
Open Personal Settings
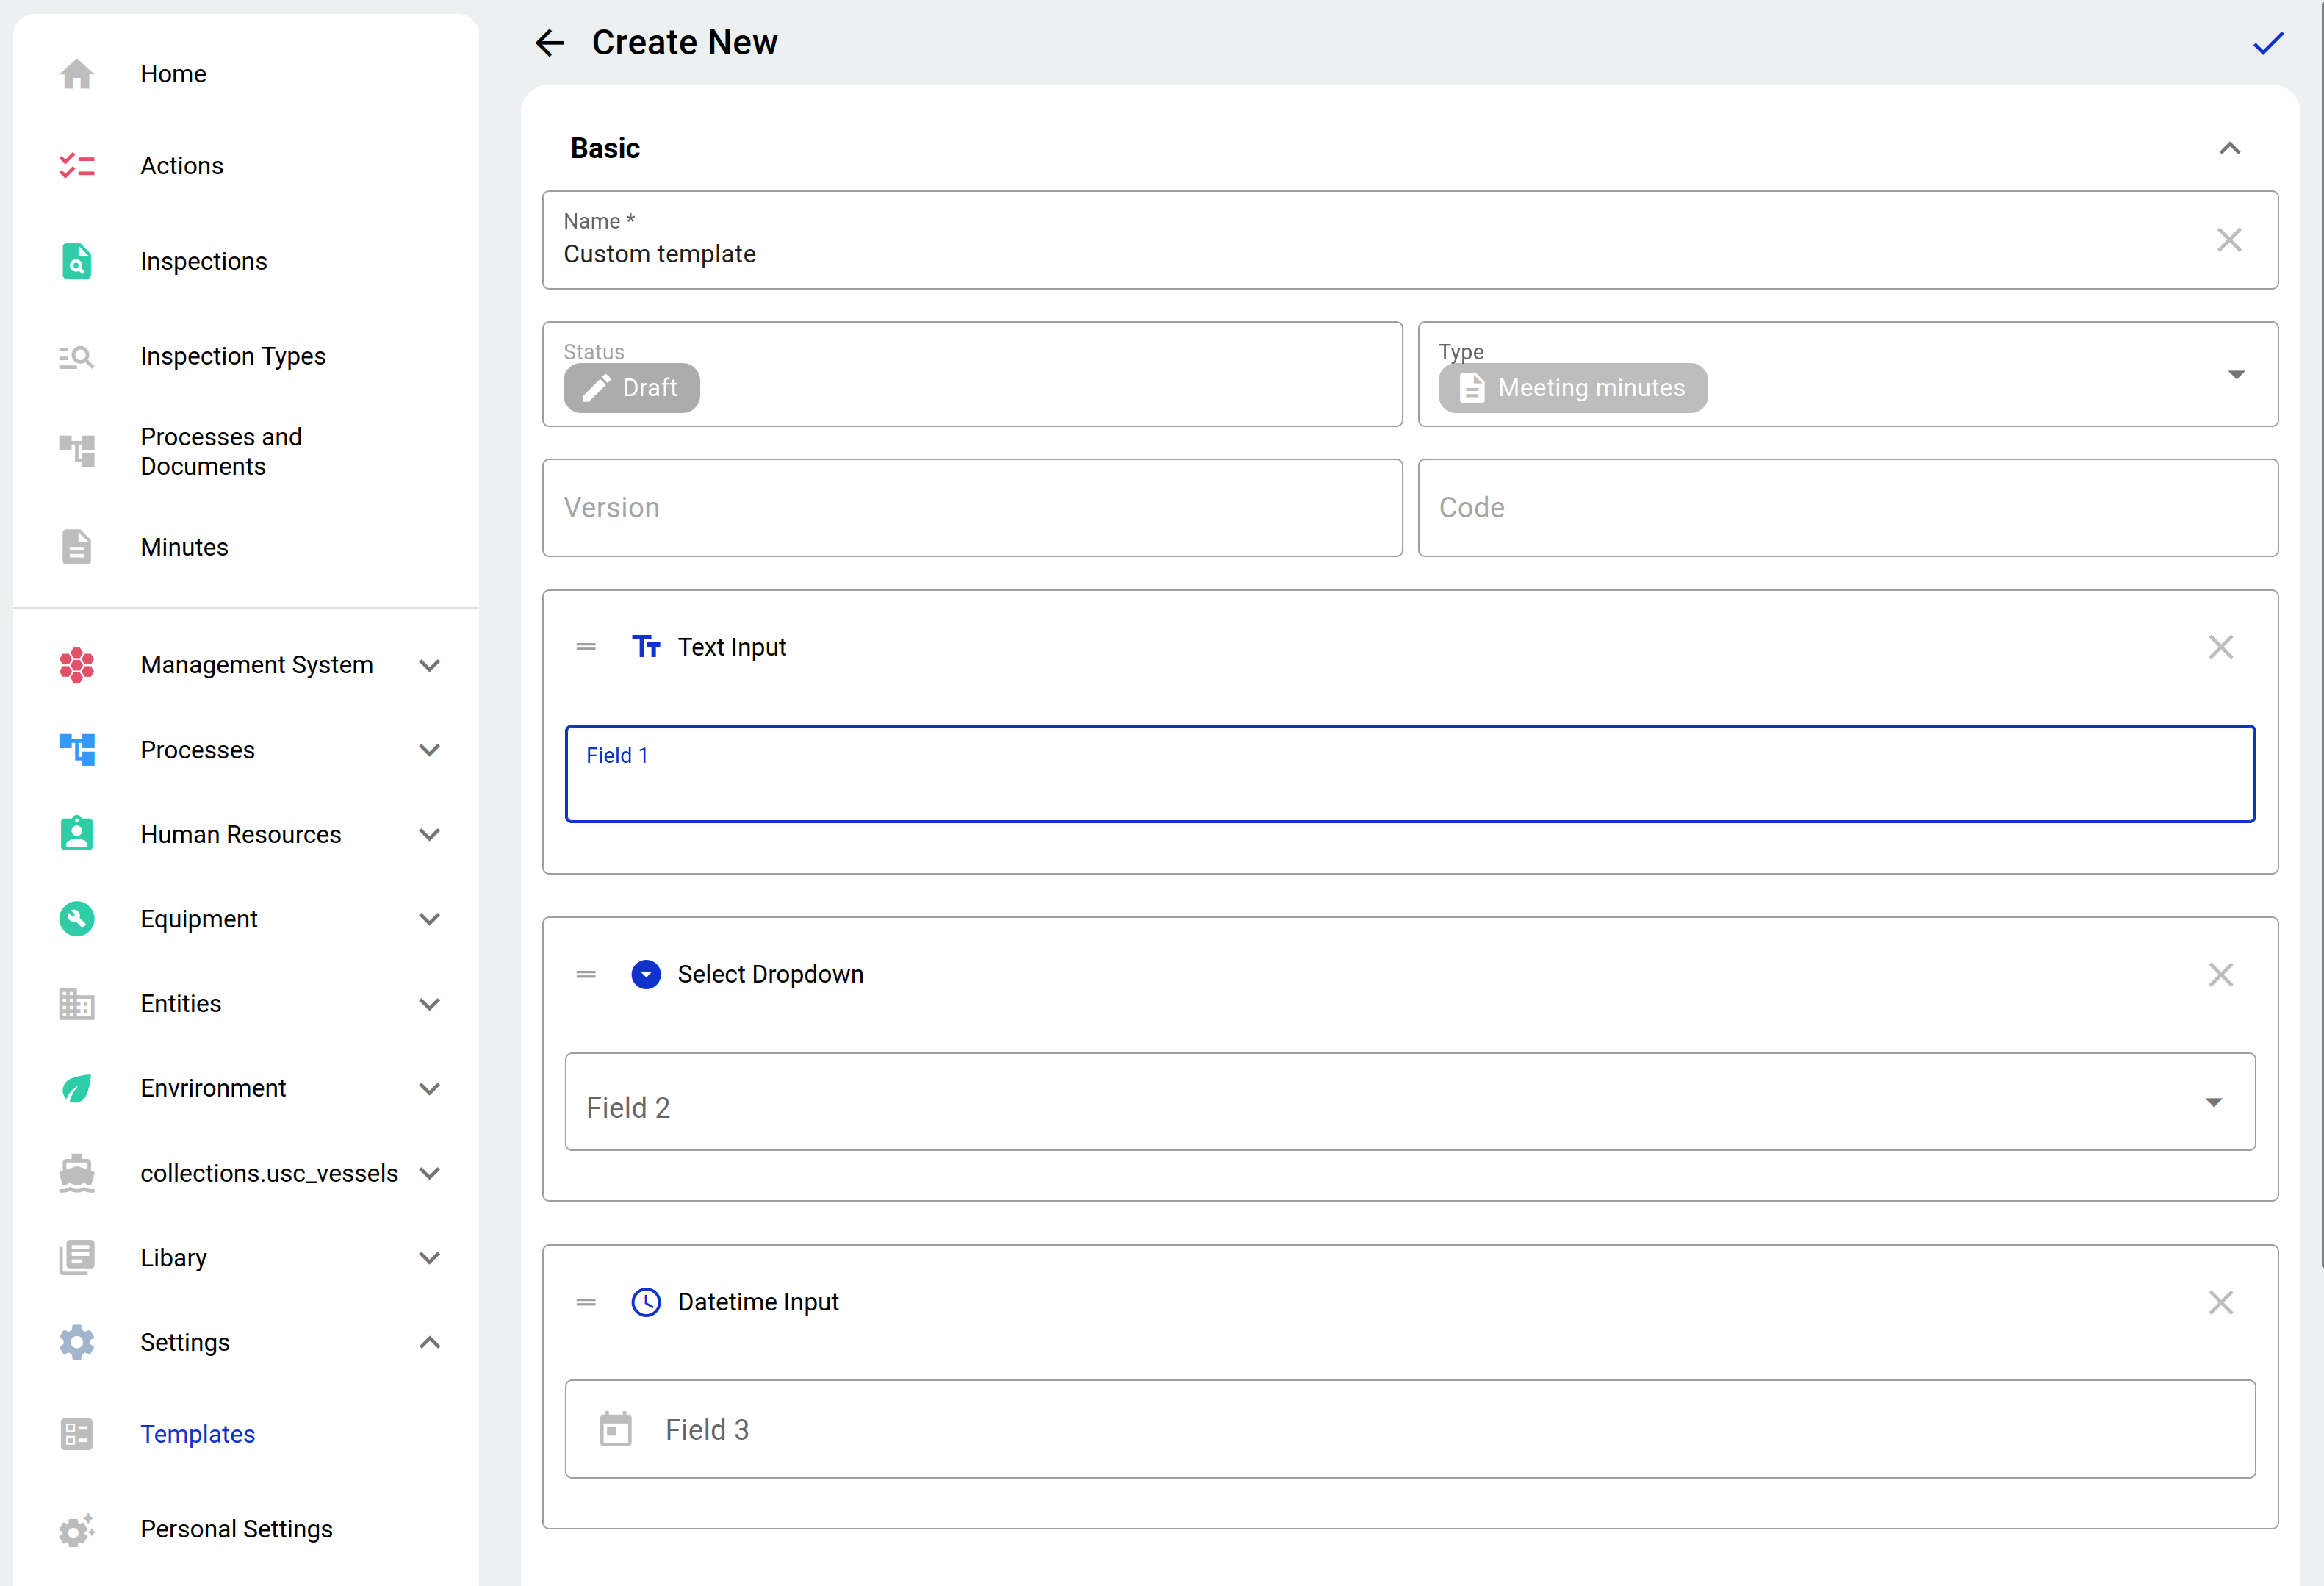(x=236, y=1529)
